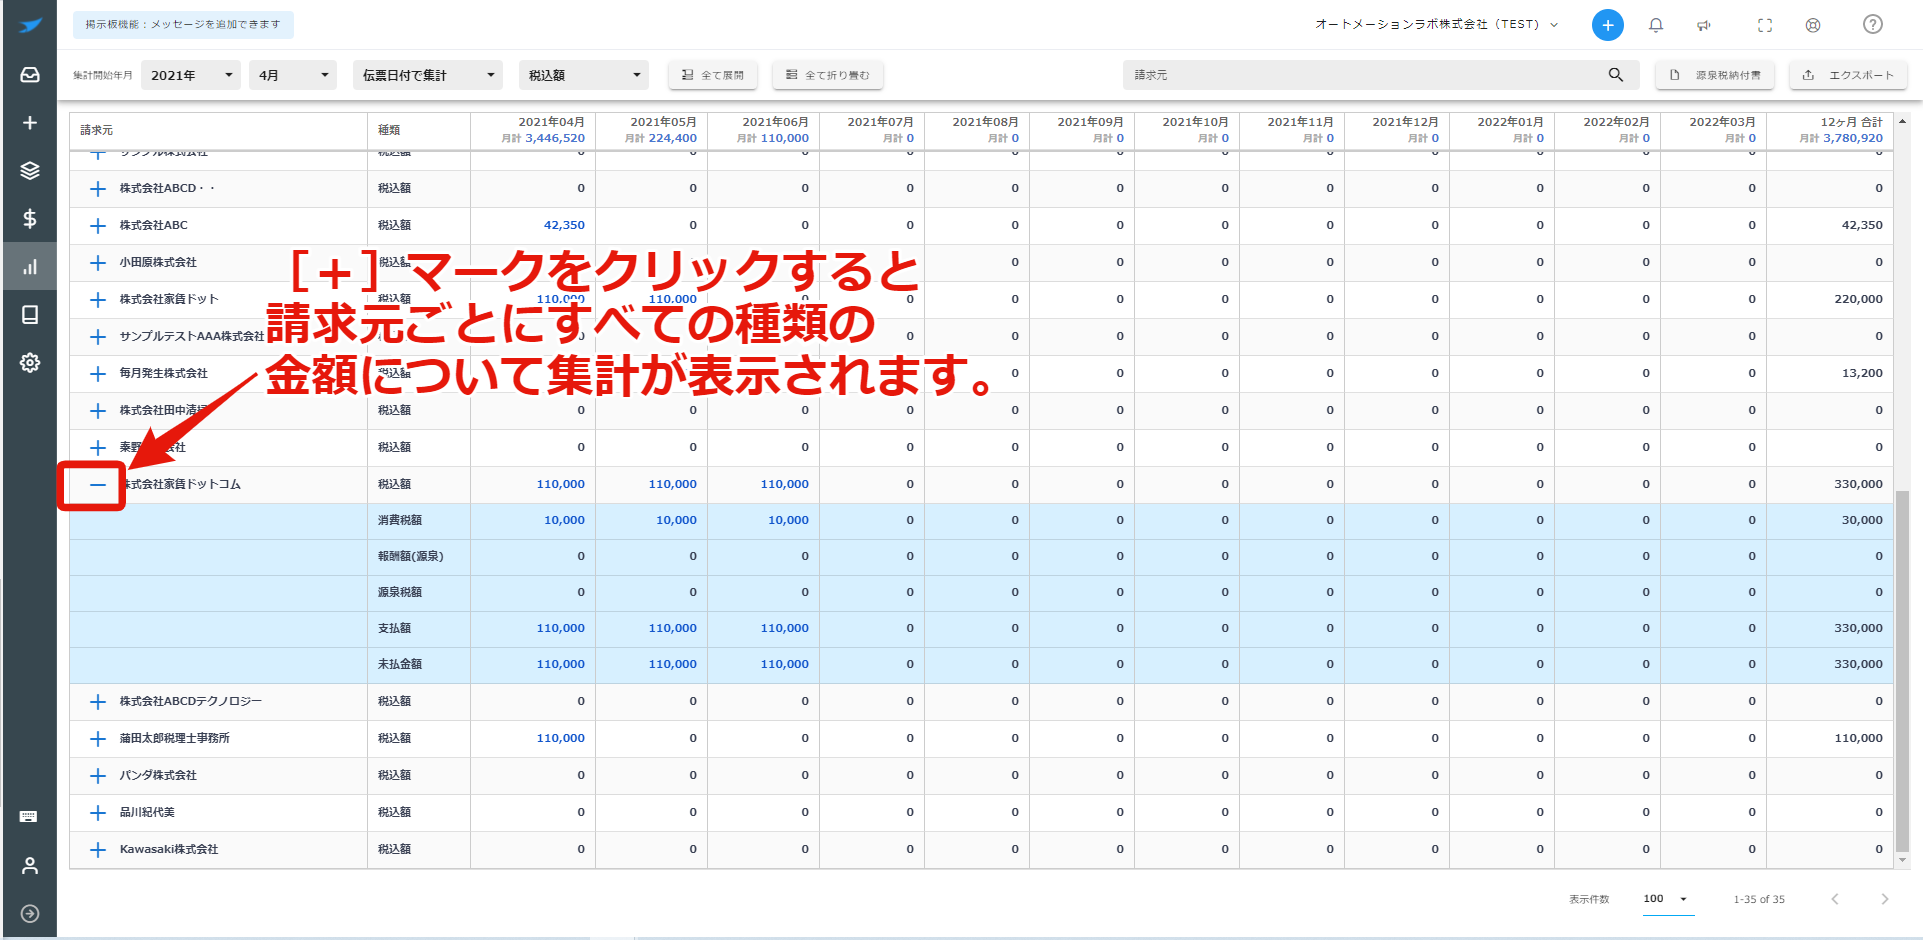This screenshot has height=940, width=1923.
Task: Click the 1-35 of 35 pagination text
Action: click(x=1759, y=900)
